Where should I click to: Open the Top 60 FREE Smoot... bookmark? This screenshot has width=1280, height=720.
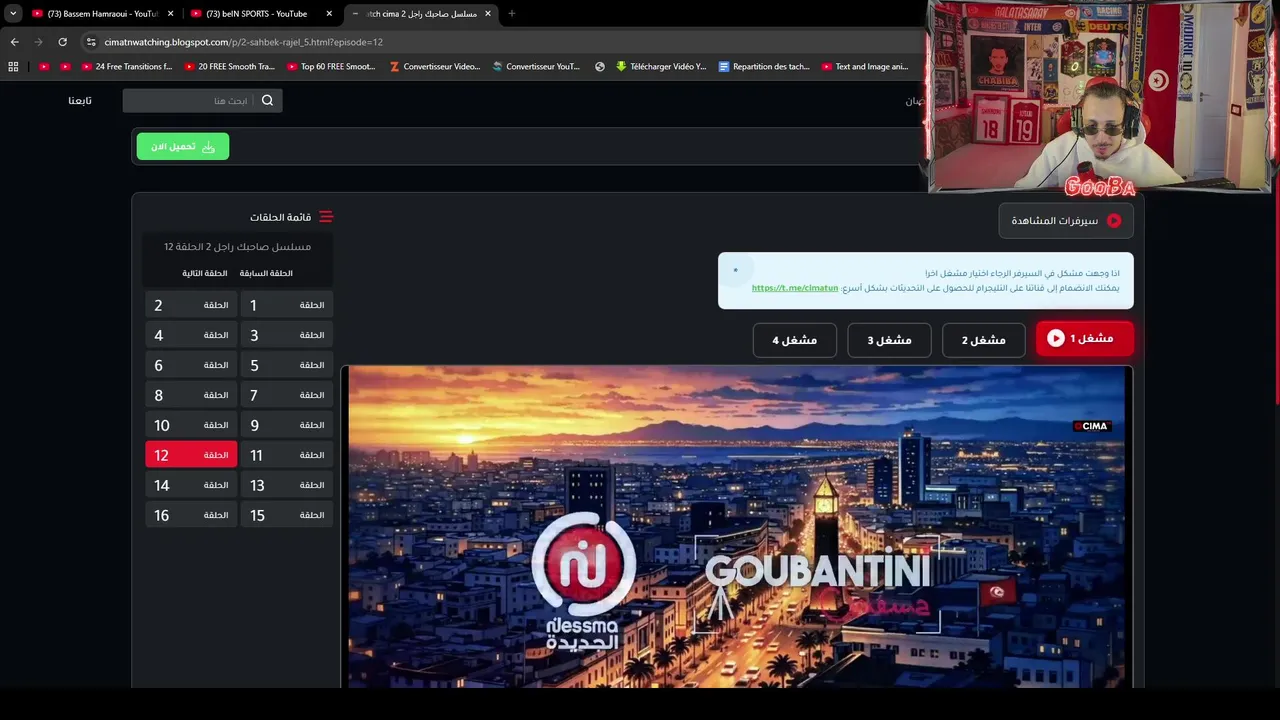pos(331,67)
